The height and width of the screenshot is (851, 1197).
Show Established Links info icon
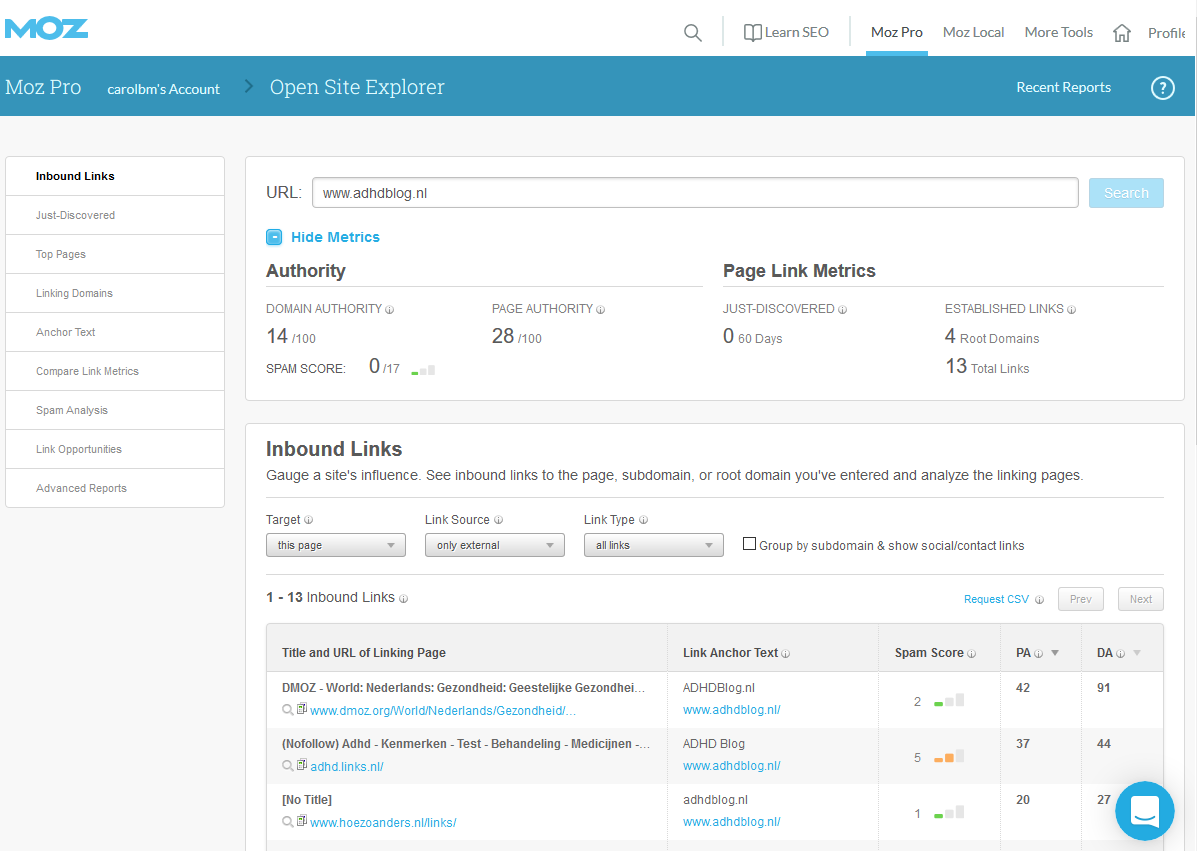tap(1072, 310)
